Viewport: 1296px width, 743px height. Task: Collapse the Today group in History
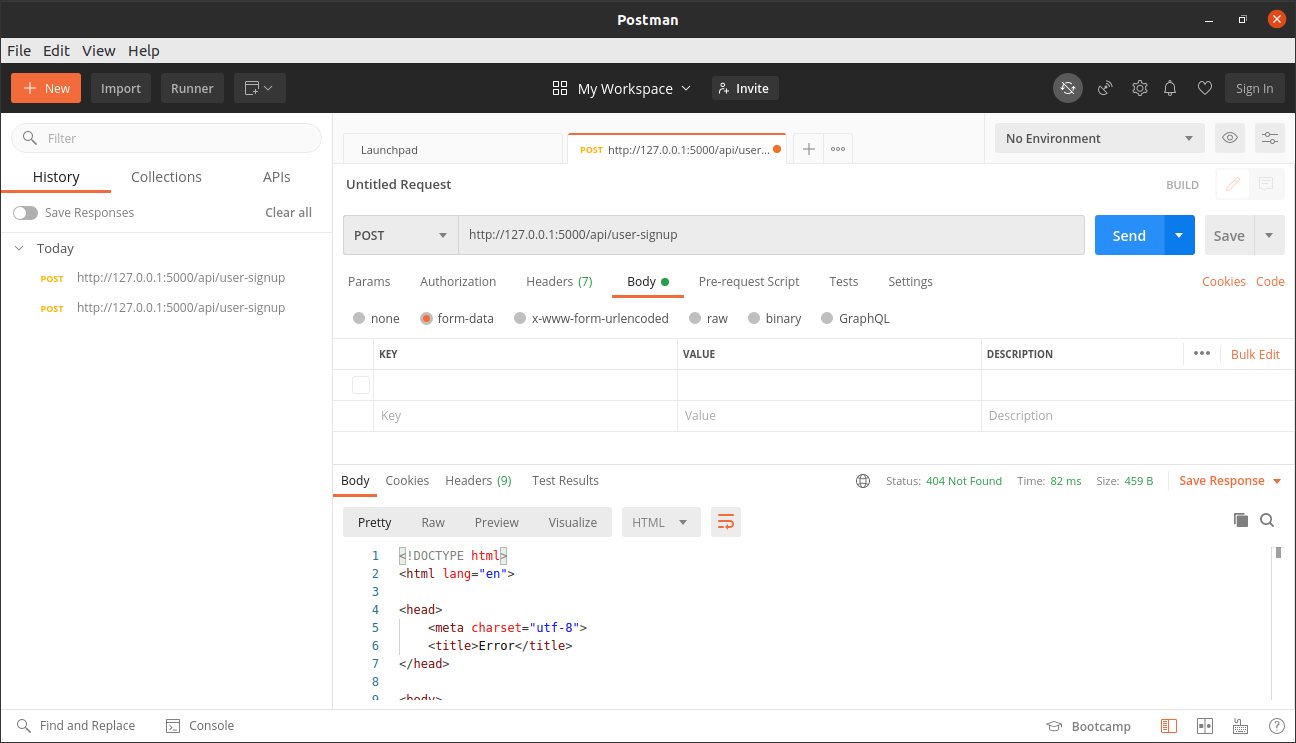coord(18,248)
